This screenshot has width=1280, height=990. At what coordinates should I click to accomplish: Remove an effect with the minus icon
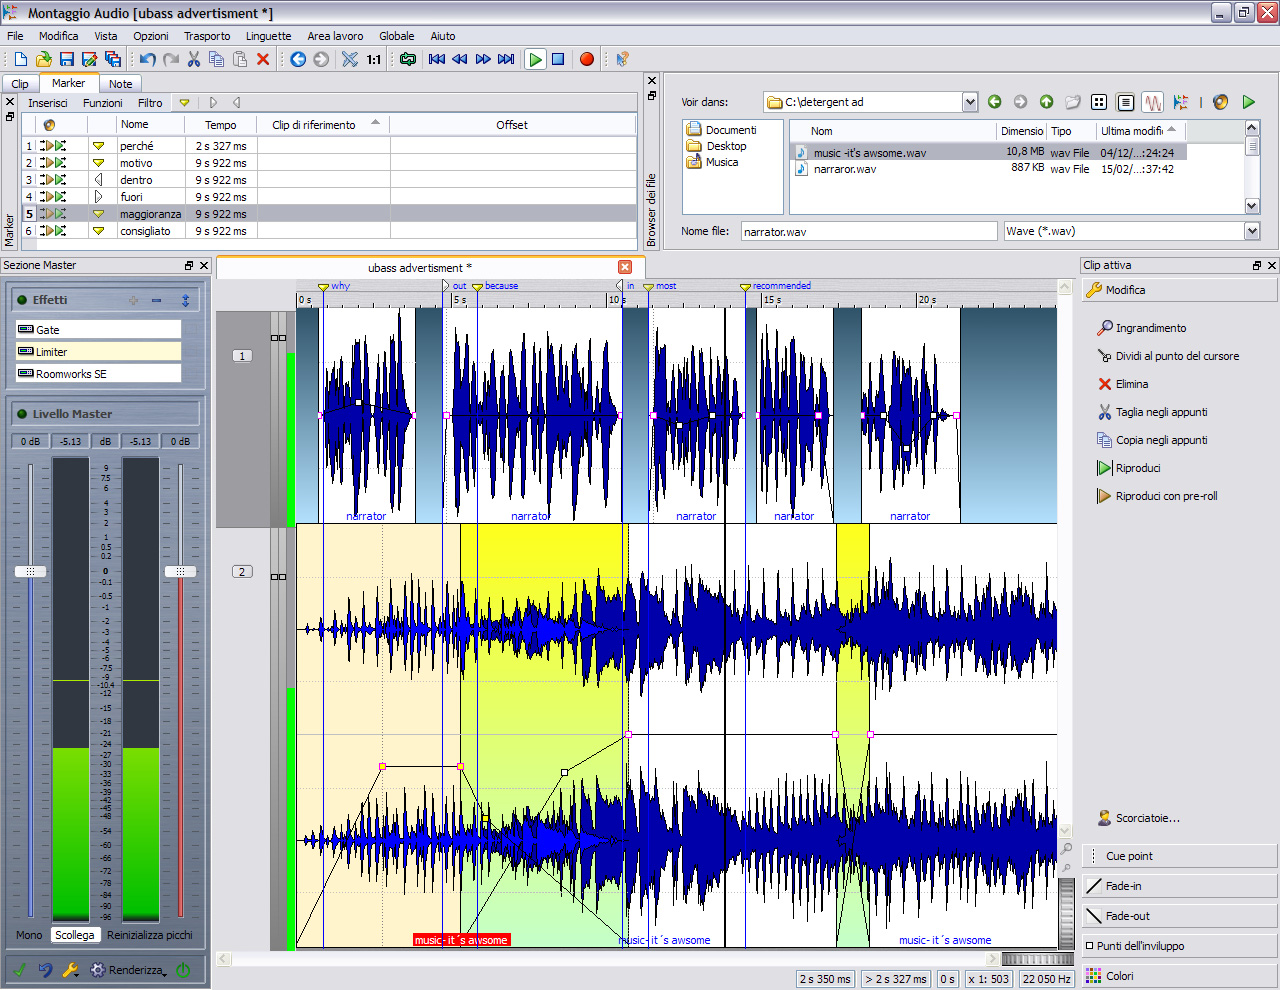click(x=157, y=301)
